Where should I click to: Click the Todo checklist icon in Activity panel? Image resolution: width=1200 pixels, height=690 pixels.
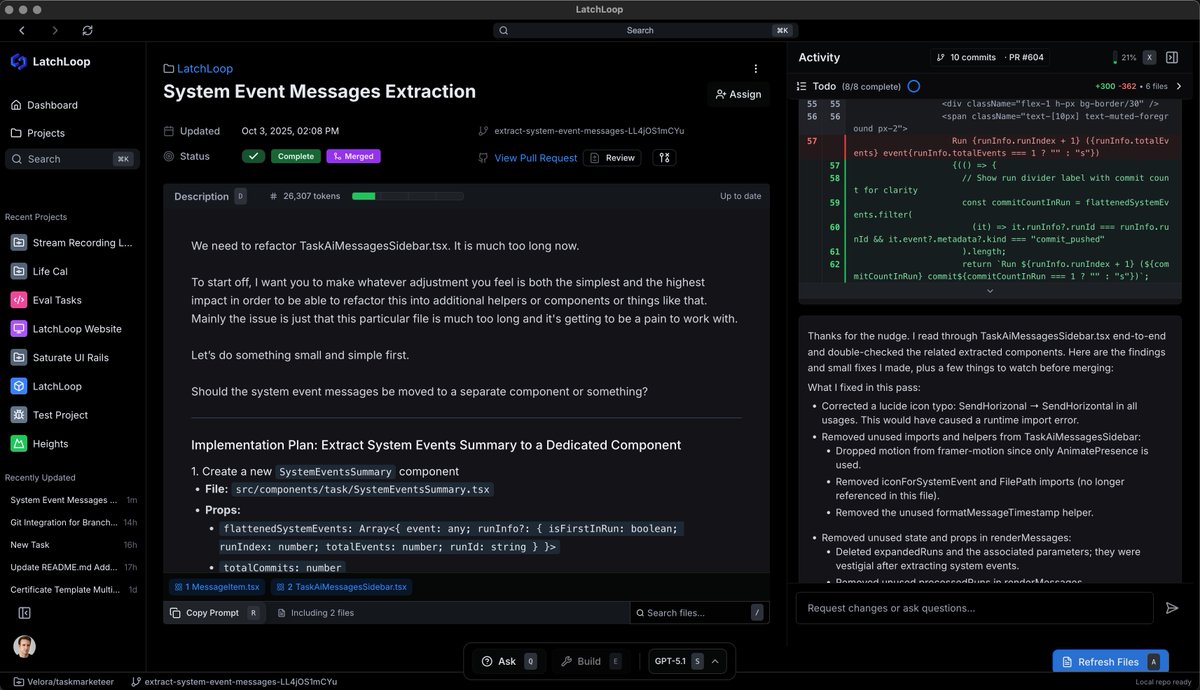[x=799, y=86]
